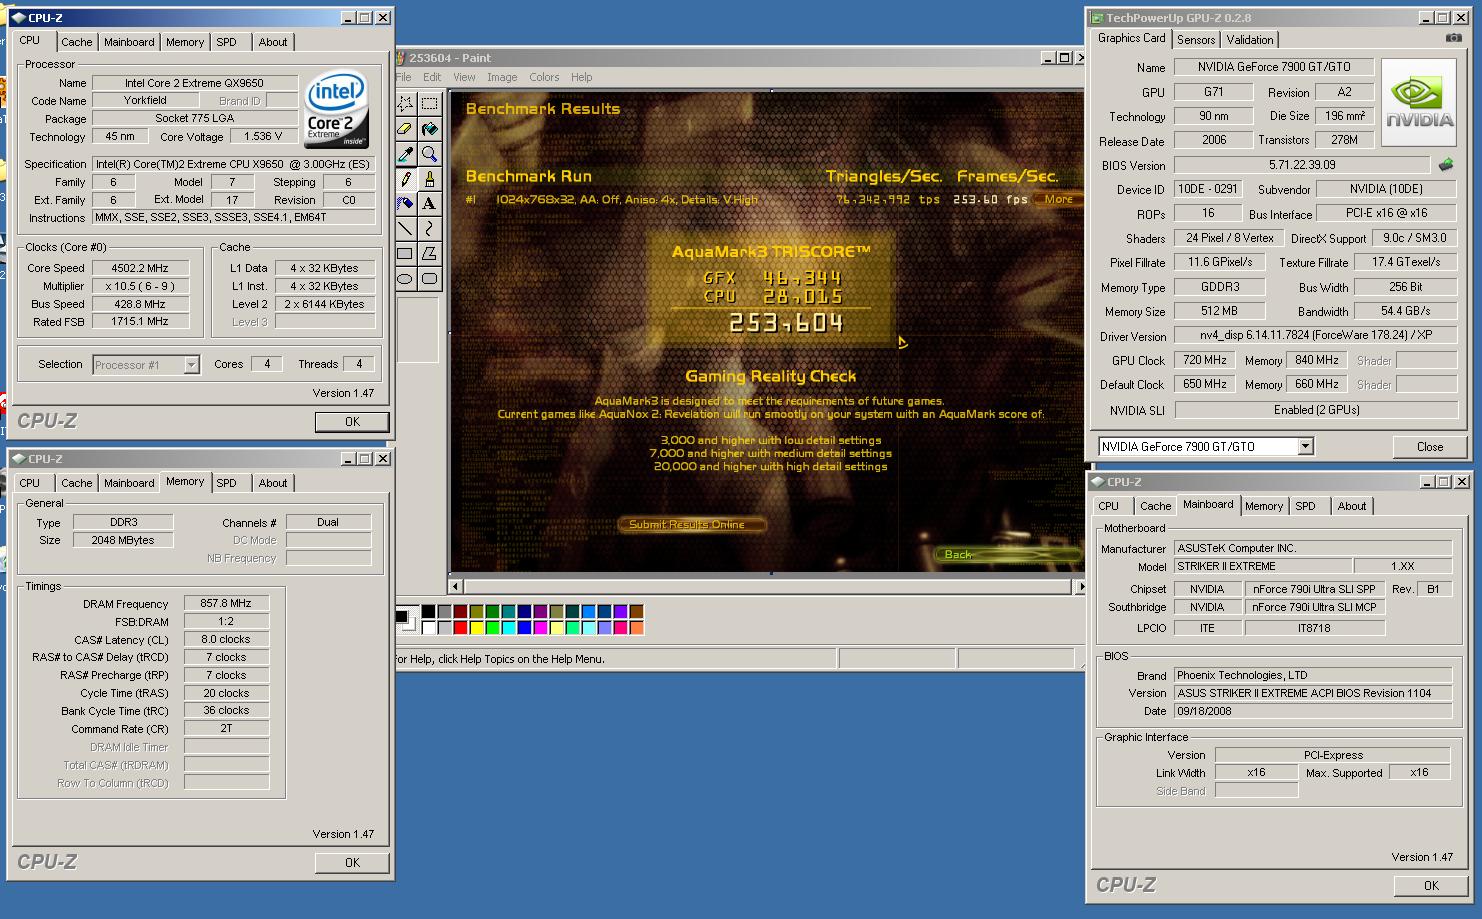Select the straight Line tool

pyautogui.click(x=405, y=228)
